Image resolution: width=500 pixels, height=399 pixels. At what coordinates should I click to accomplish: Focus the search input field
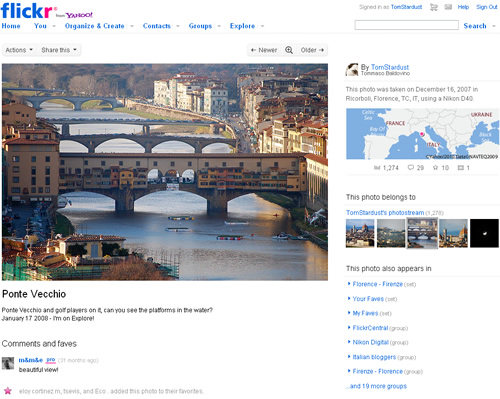[406, 25]
